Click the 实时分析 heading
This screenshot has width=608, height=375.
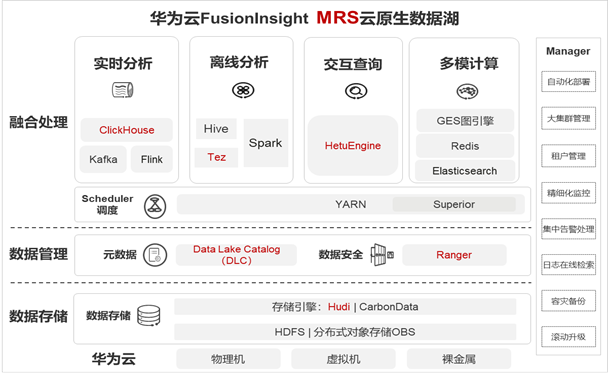coord(123,63)
